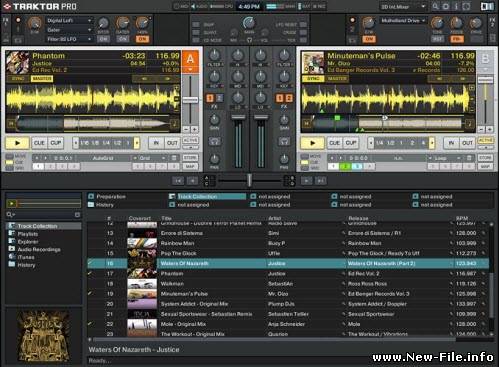The image size is (499, 367).
Task: Select CUE tab in Deck A advanced panel
Action: (10, 162)
